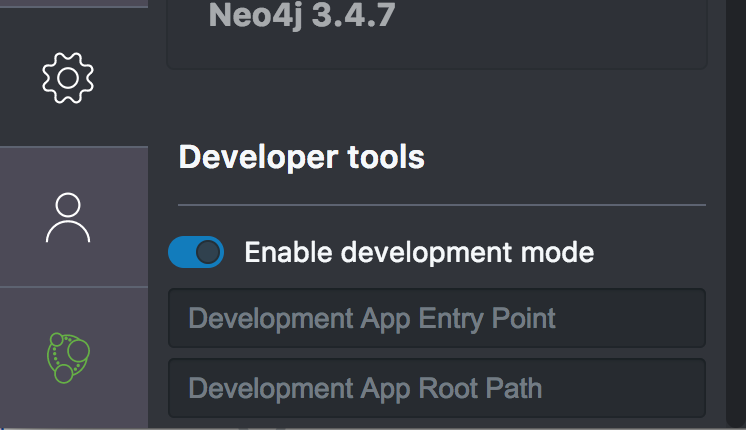Open the settings gear tab

coord(68,77)
